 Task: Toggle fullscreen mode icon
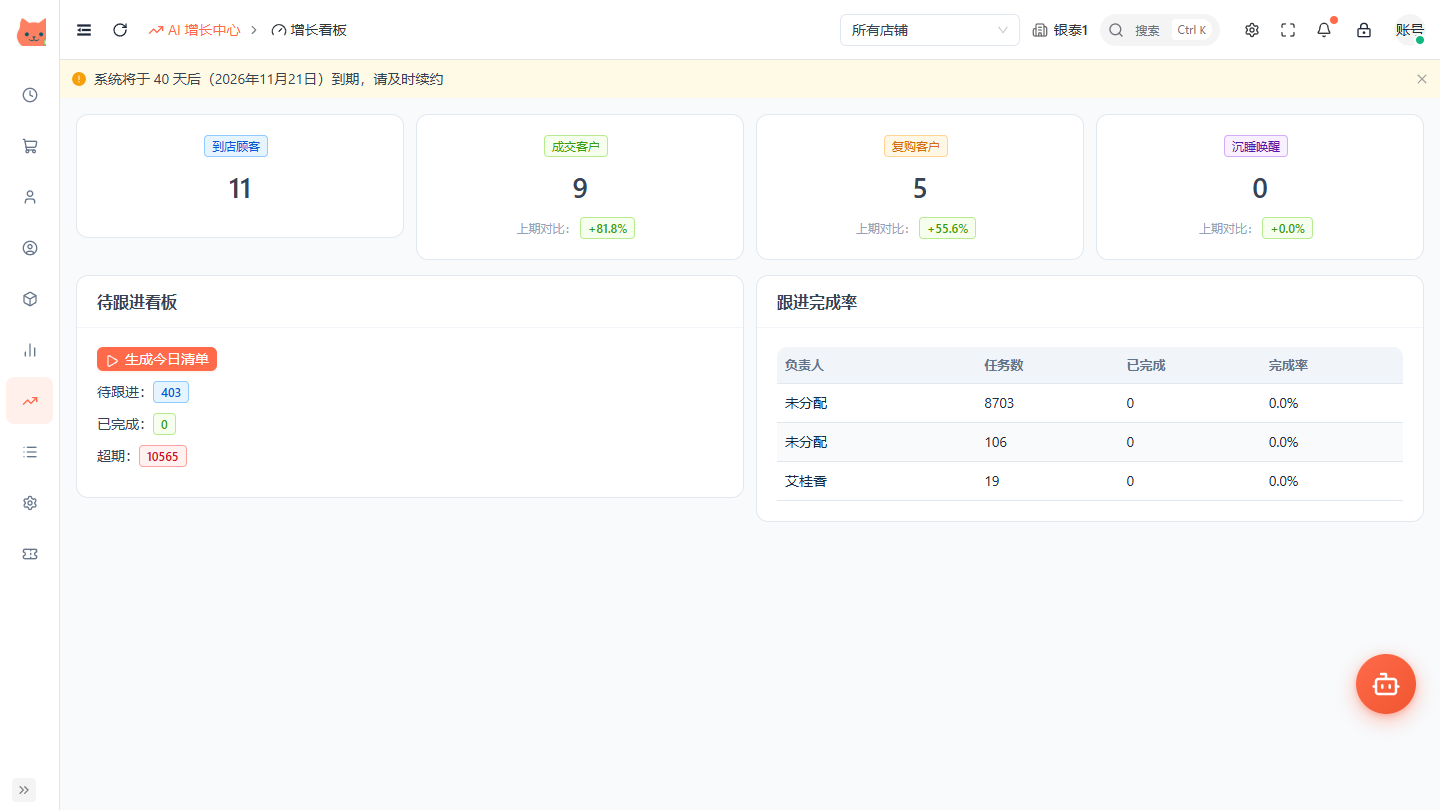click(x=1288, y=30)
